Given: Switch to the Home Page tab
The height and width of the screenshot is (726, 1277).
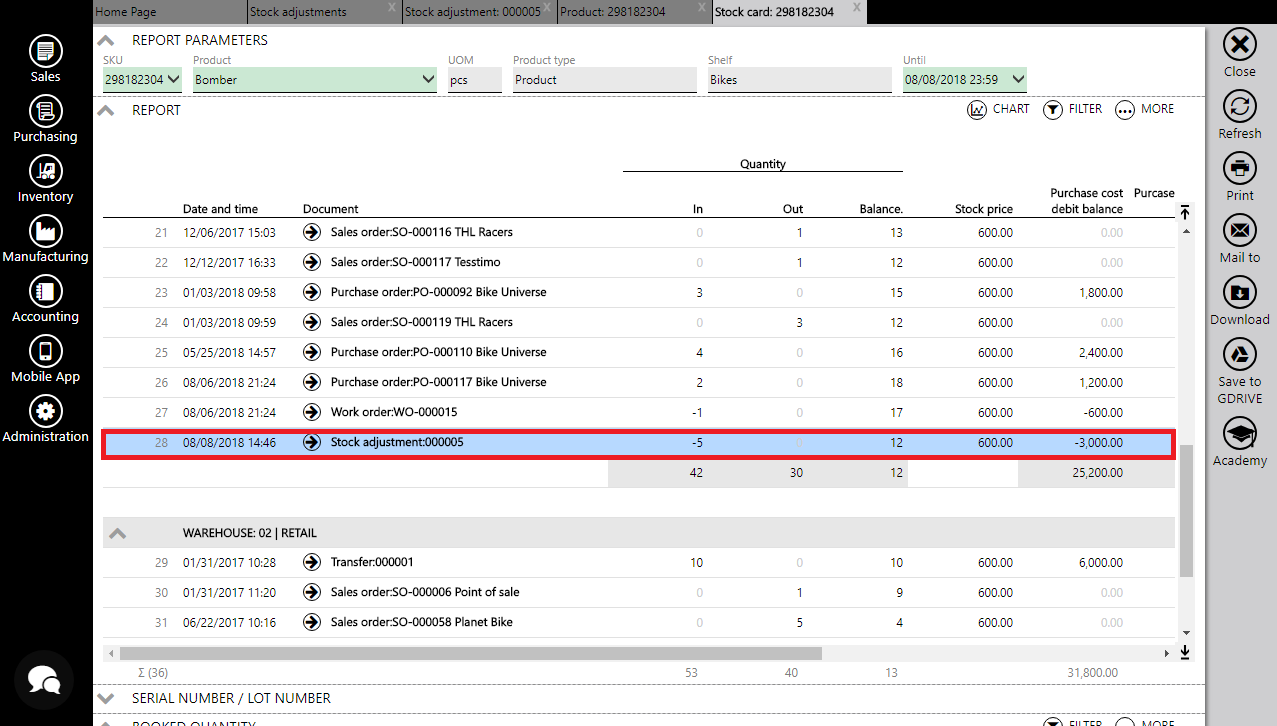Looking at the screenshot, I should click(170, 12).
